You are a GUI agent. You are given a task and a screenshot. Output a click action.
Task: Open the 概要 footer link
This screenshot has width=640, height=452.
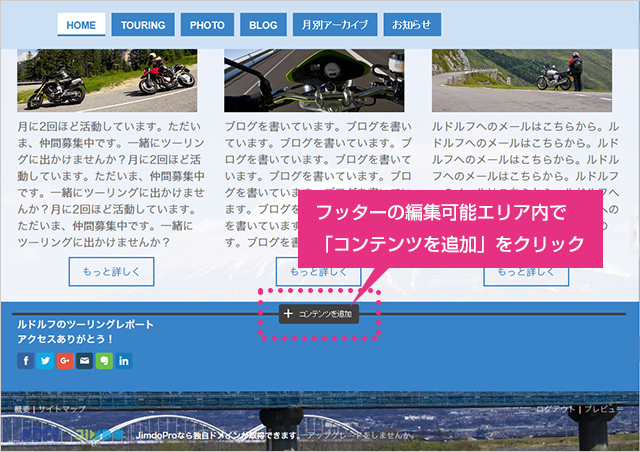click(x=22, y=409)
